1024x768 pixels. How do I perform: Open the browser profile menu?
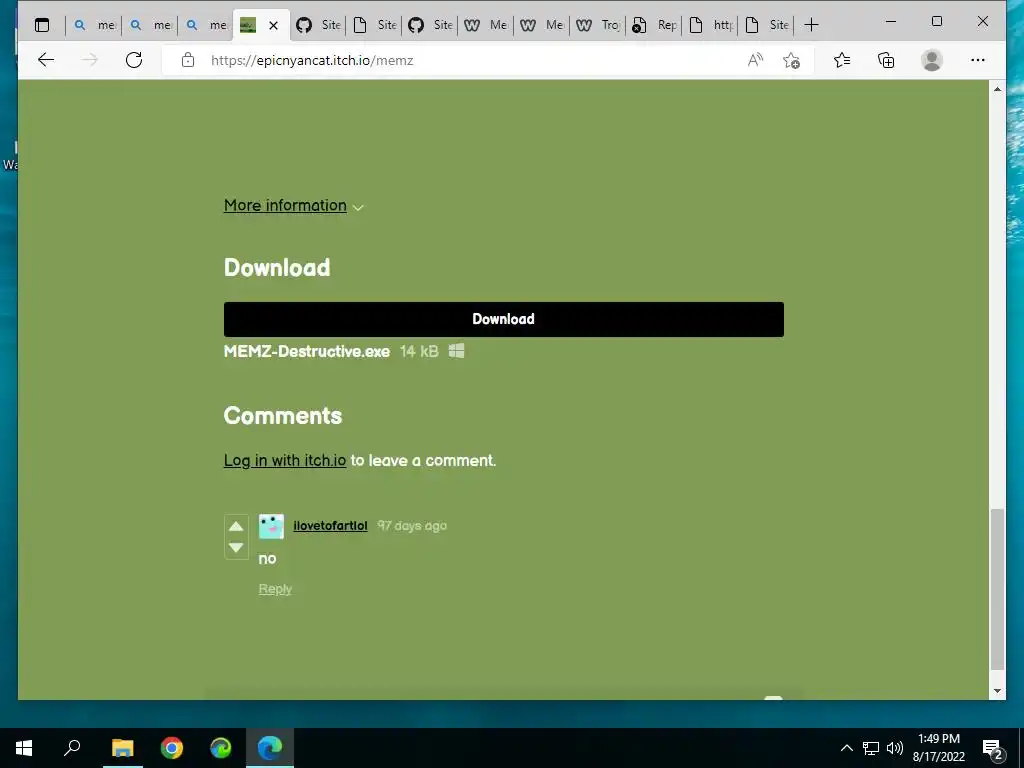coord(932,60)
